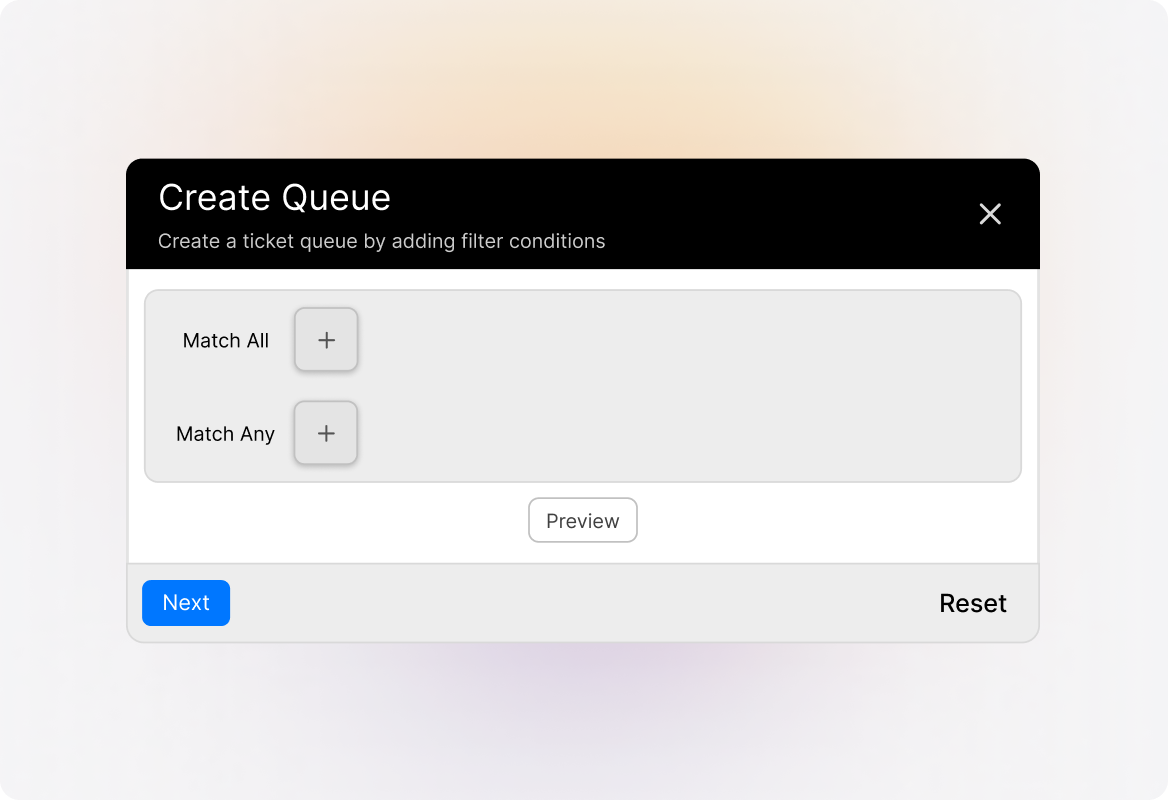This screenshot has height=800, width=1168.
Task: Click Reset to clear all filter conditions
Action: [972, 603]
